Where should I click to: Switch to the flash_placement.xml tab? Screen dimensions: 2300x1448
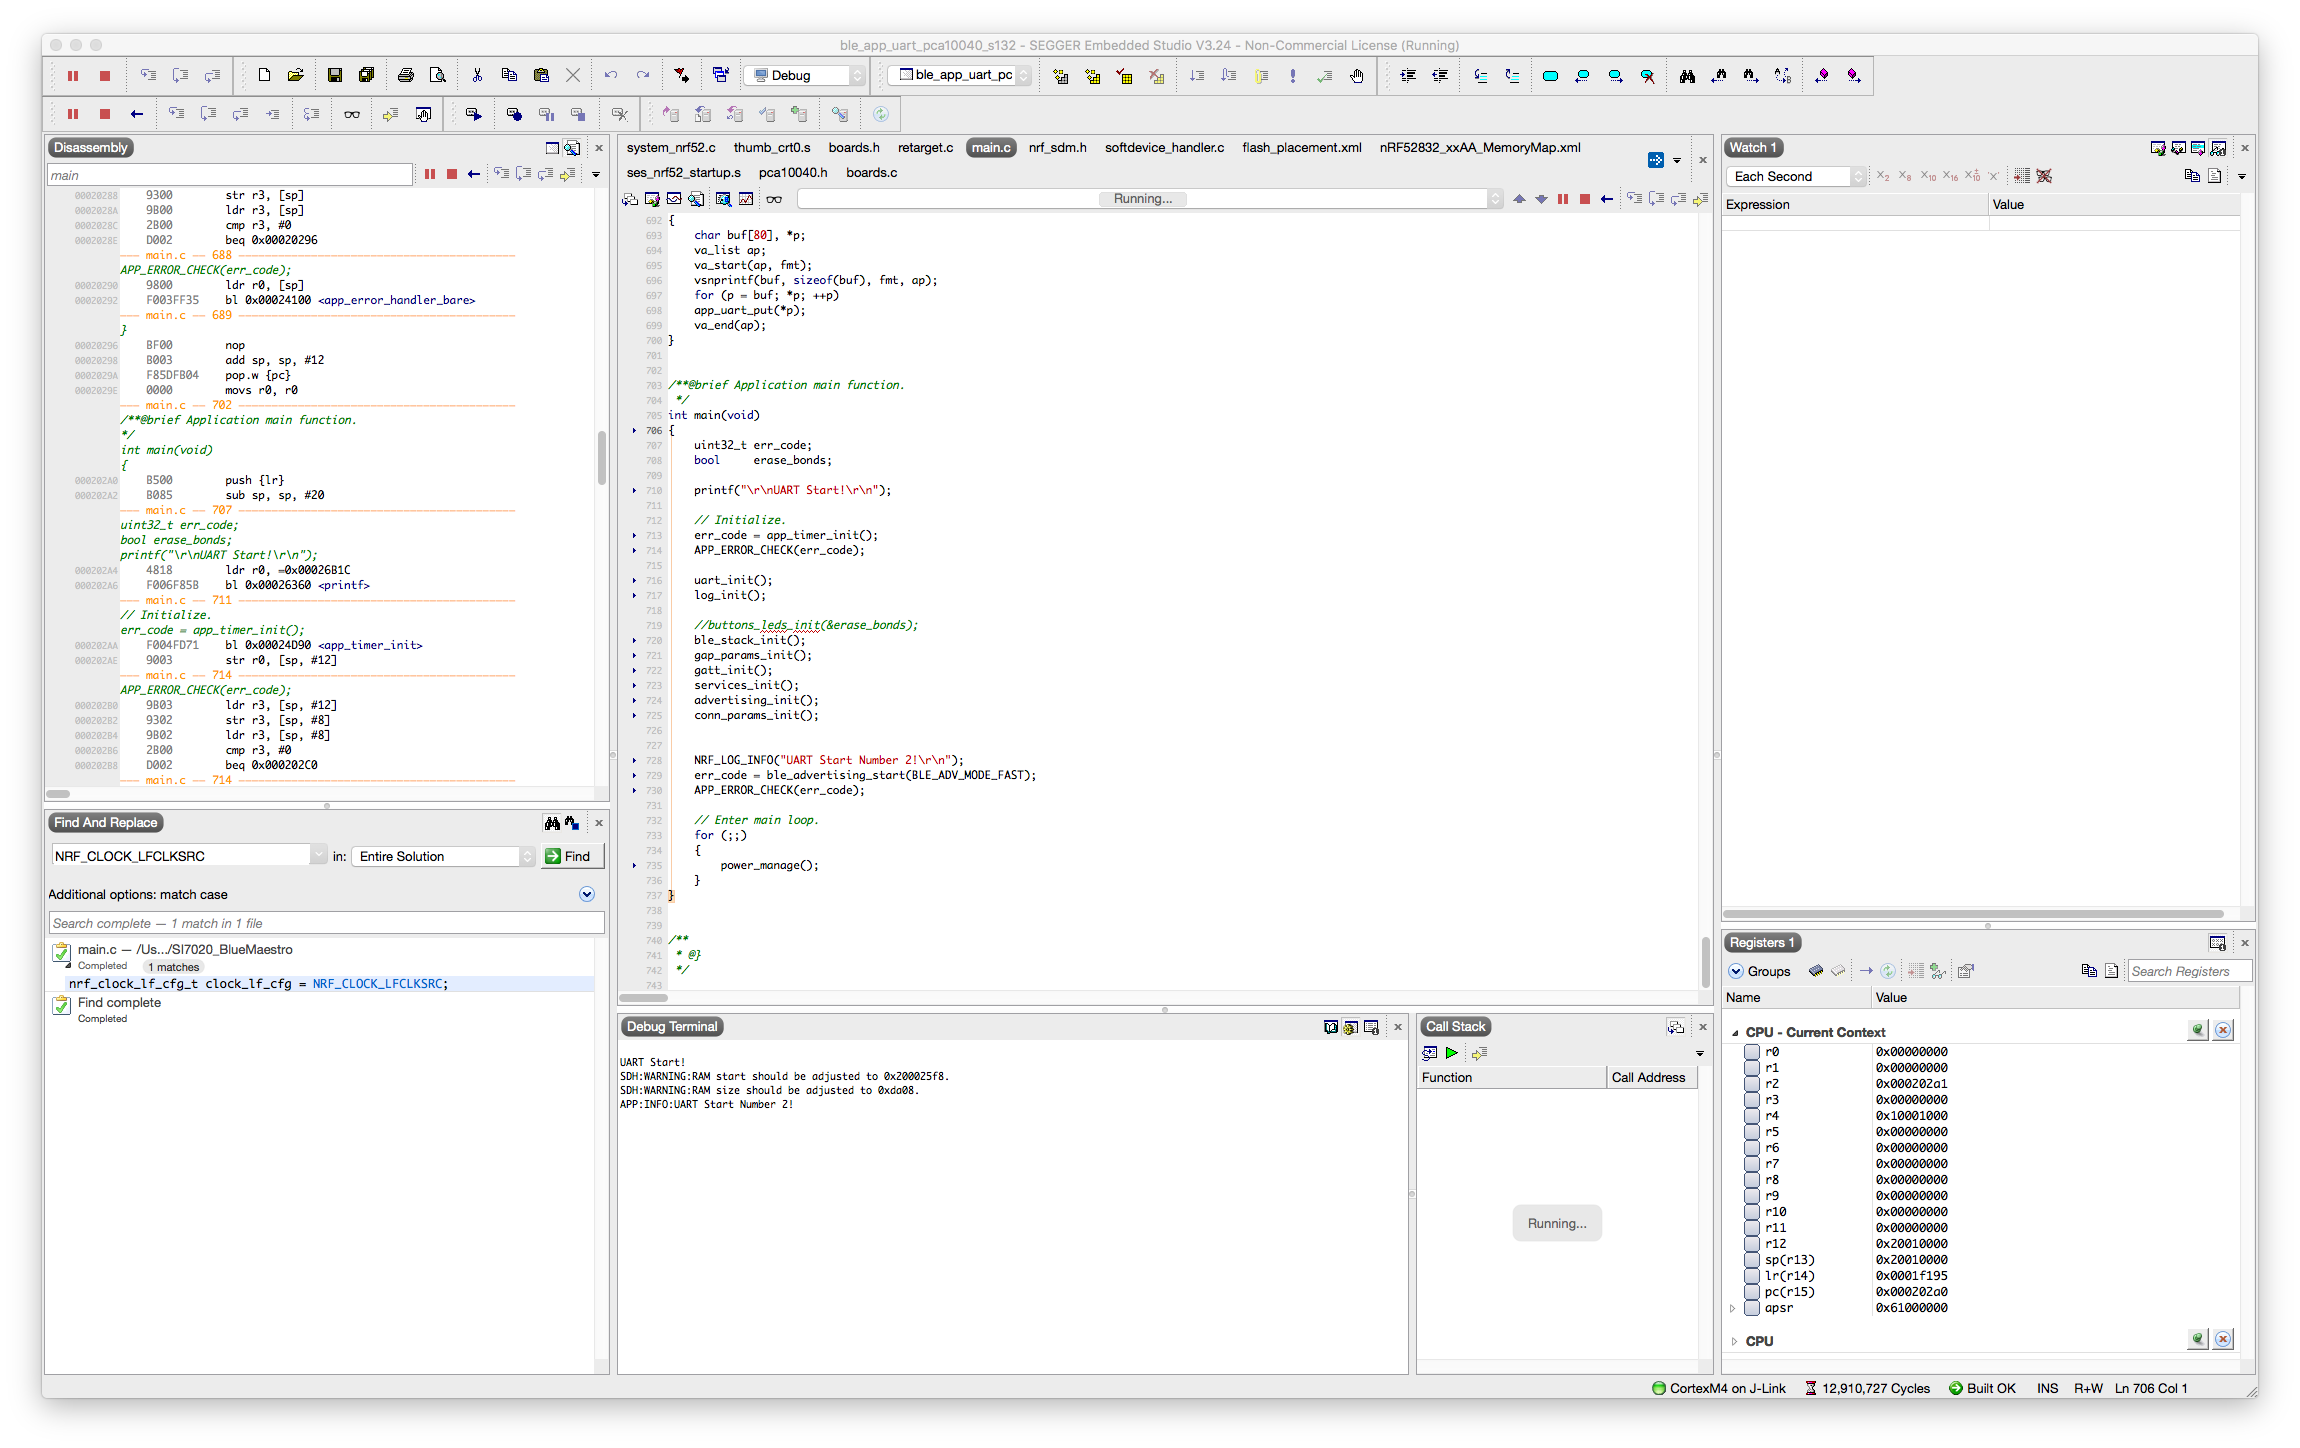(1302, 148)
